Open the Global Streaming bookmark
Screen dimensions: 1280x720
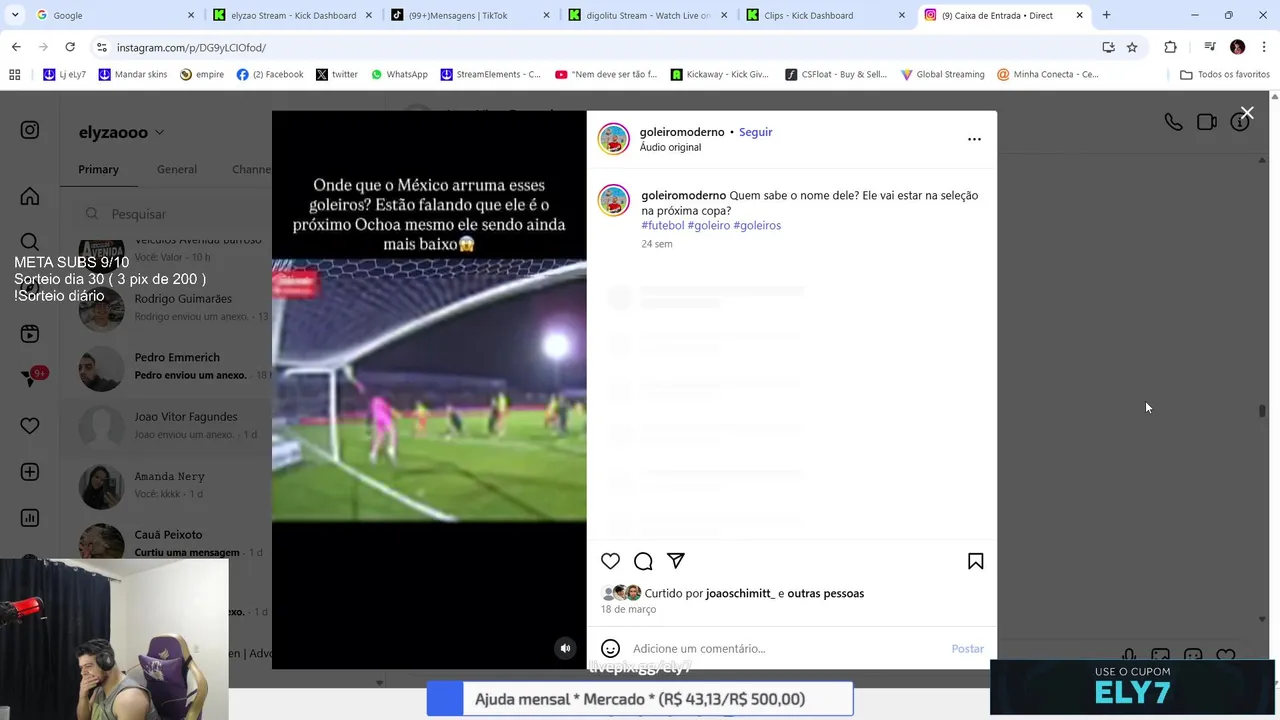[x=942, y=74]
